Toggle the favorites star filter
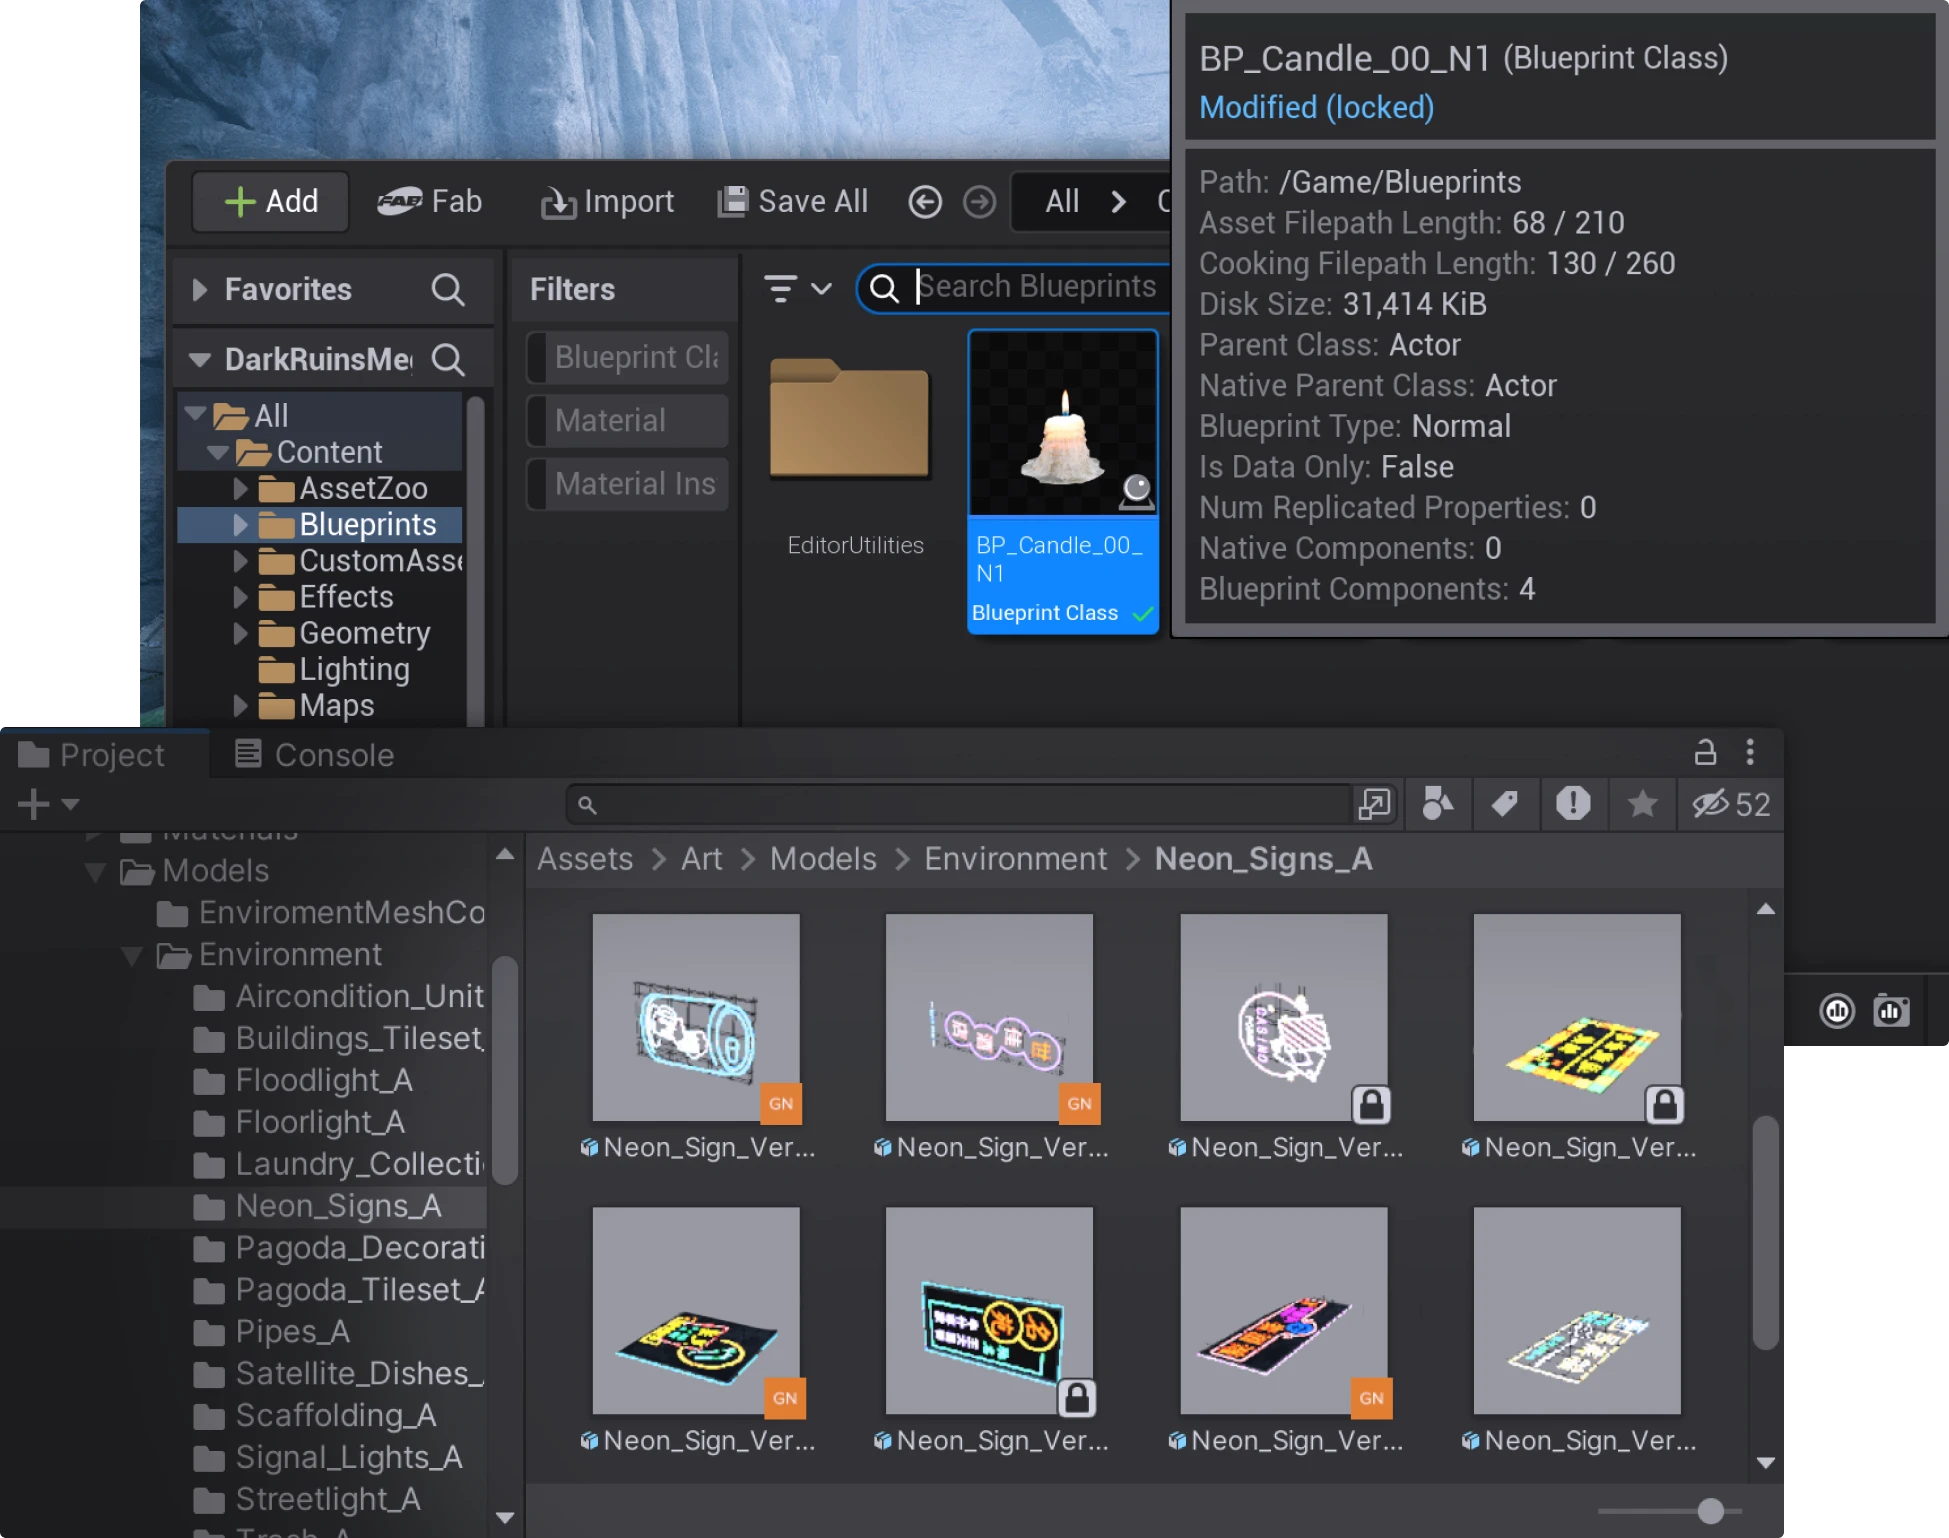The height and width of the screenshot is (1538, 1949). click(x=1641, y=803)
